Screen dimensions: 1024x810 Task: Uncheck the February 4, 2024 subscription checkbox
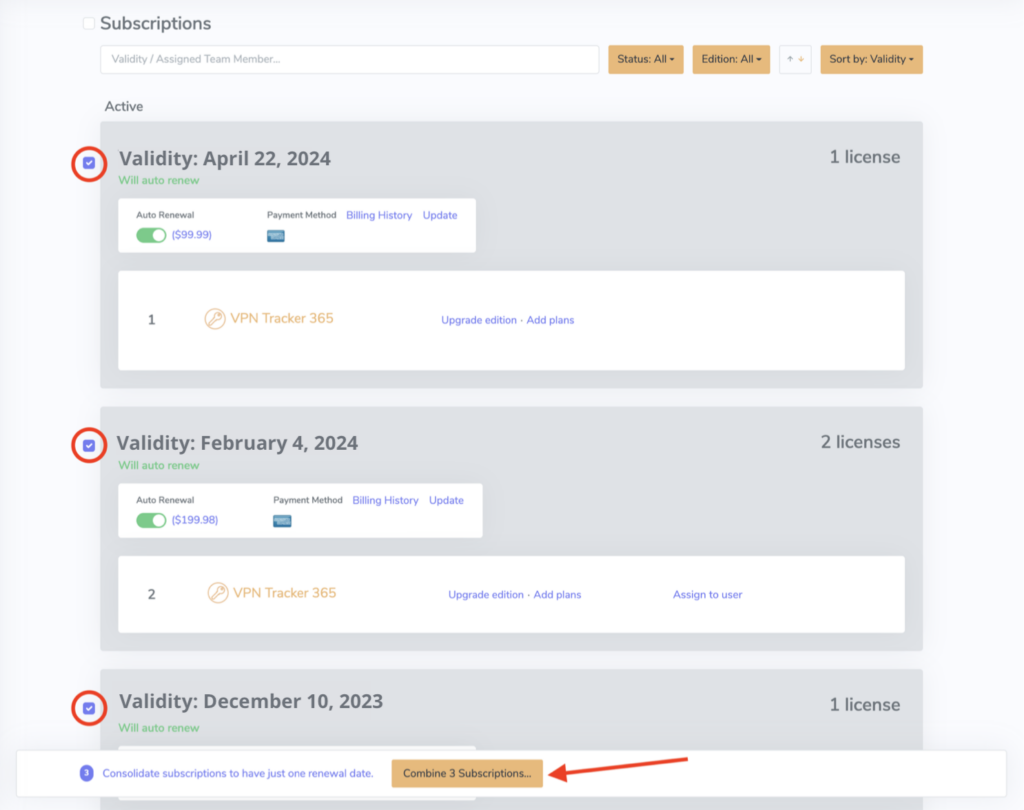click(x=89, y=446)
